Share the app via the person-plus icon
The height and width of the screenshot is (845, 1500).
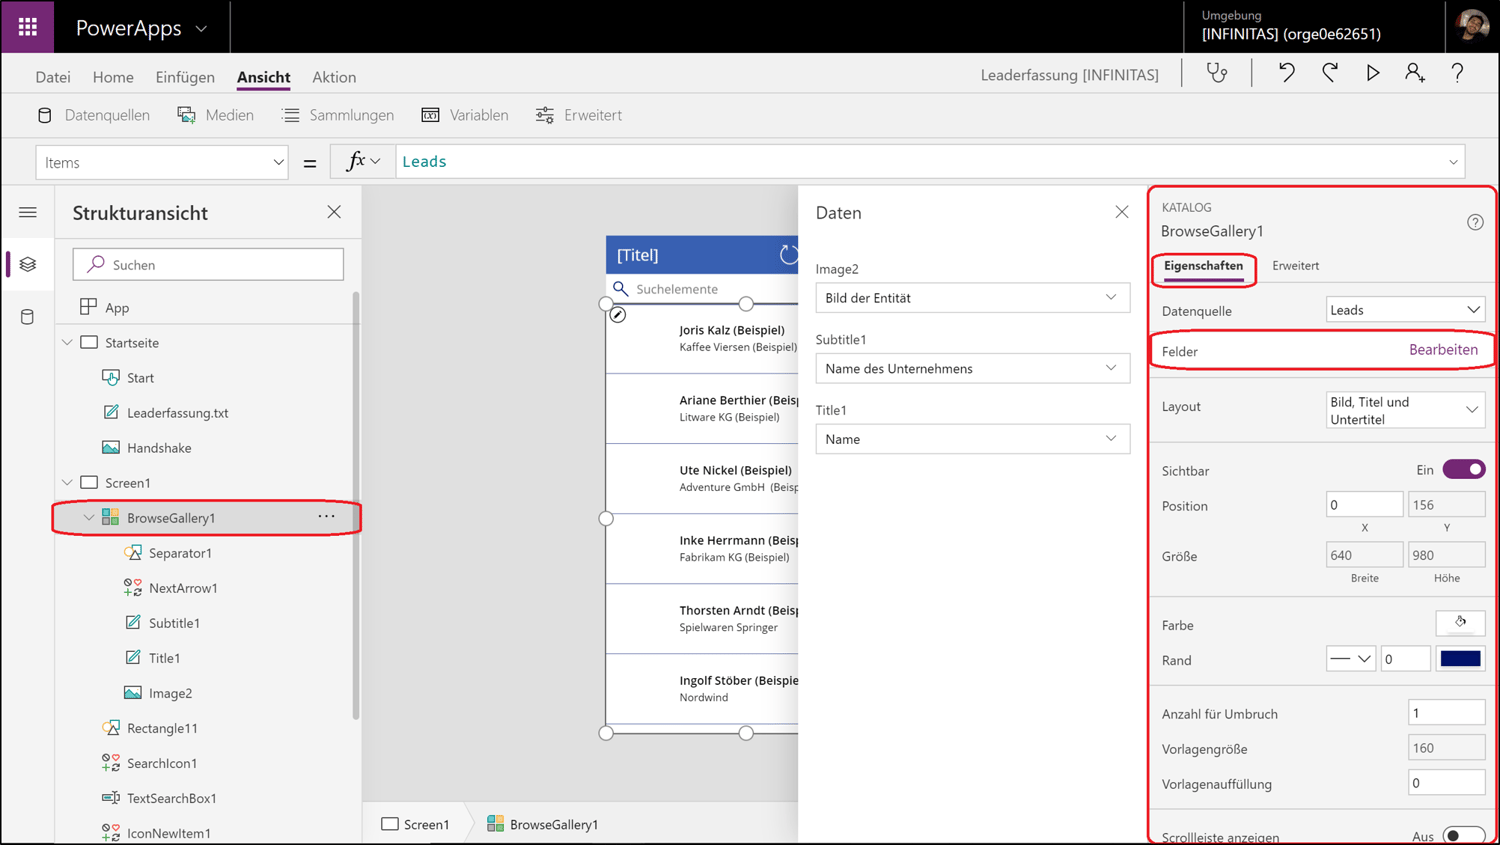coord(1415,72)
